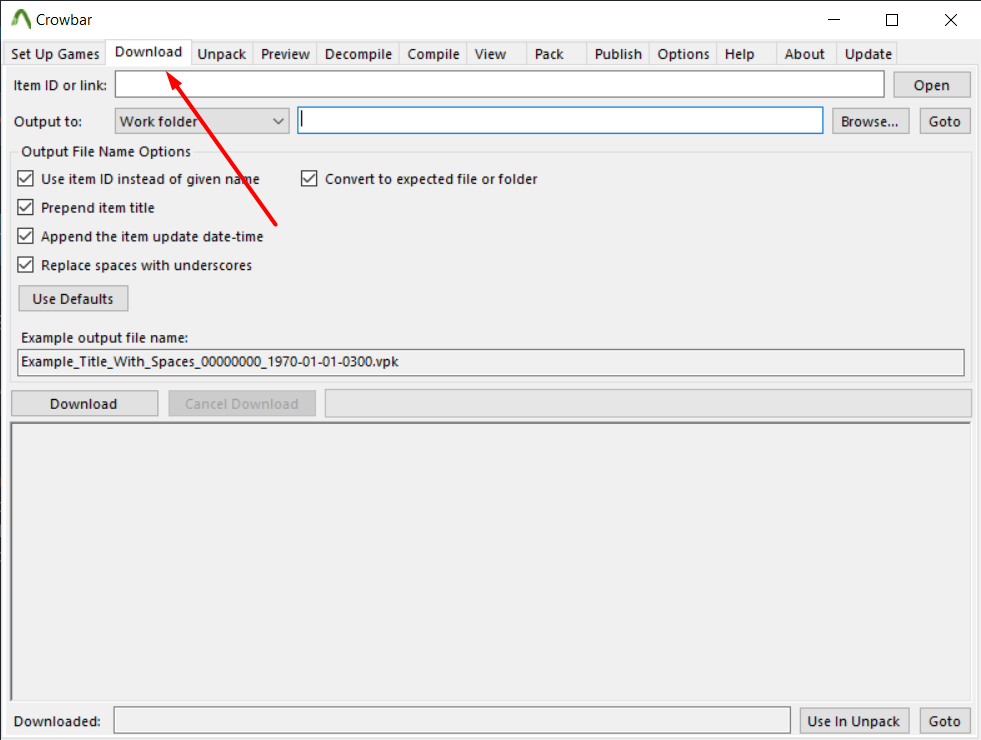981x740 pixels.
Task: Click Goto next to Downloaded field
Action: coord(945,721)
